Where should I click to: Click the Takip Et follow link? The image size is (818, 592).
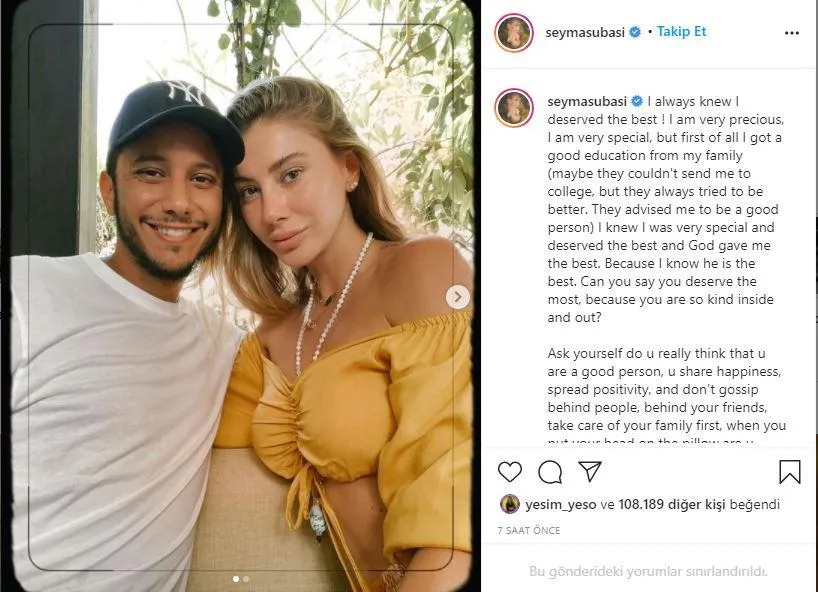point(681,32)
